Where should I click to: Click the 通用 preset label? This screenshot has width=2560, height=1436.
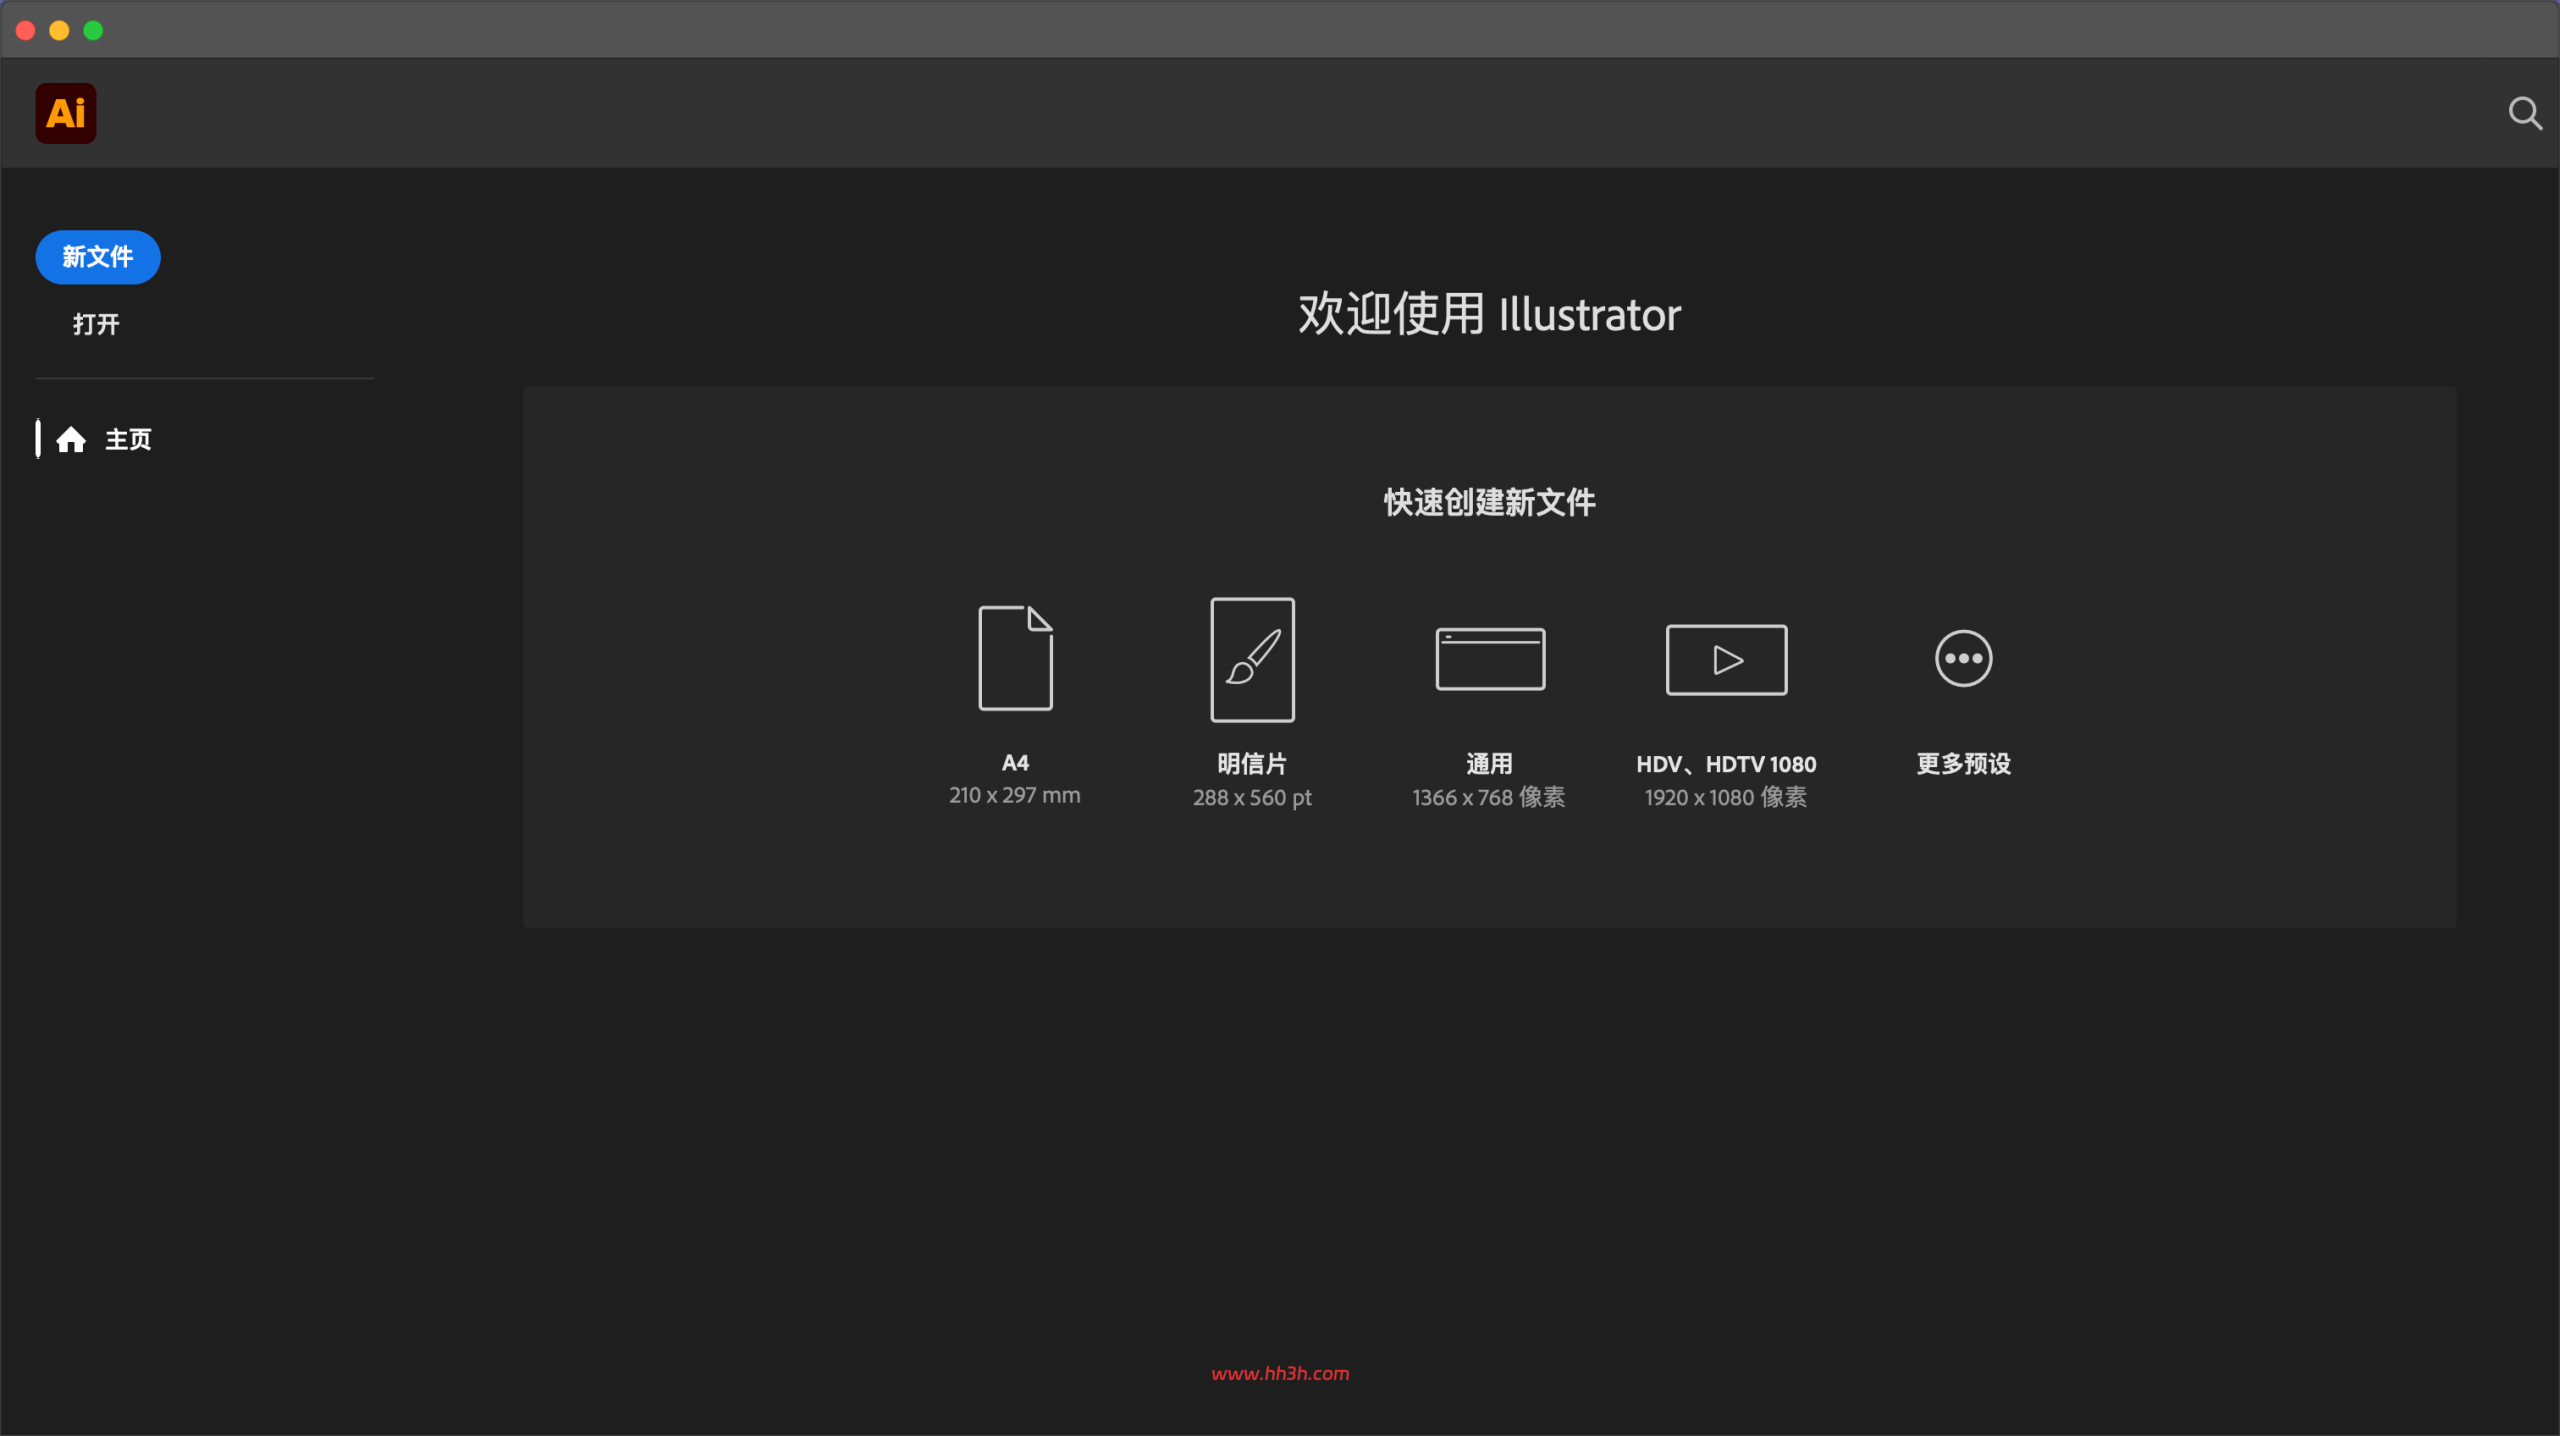[1489, 764]
